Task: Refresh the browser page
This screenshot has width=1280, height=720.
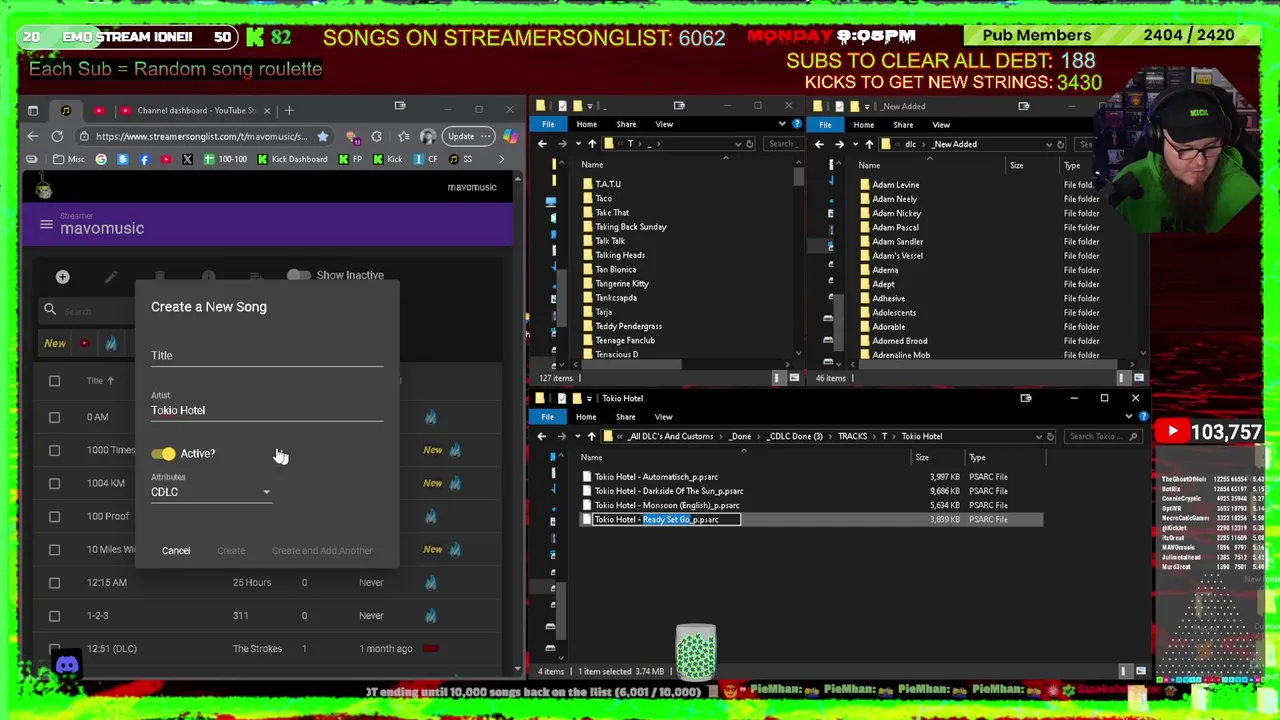Action: point(57,136)
